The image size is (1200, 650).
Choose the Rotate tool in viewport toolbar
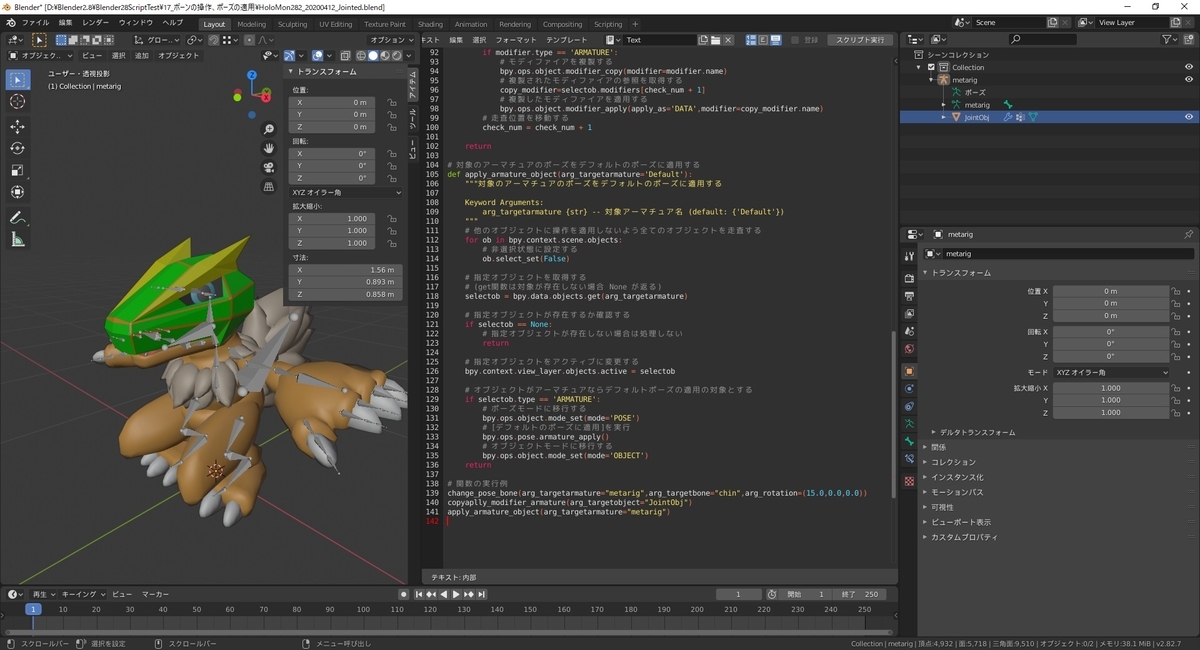[x=17, y=148]
